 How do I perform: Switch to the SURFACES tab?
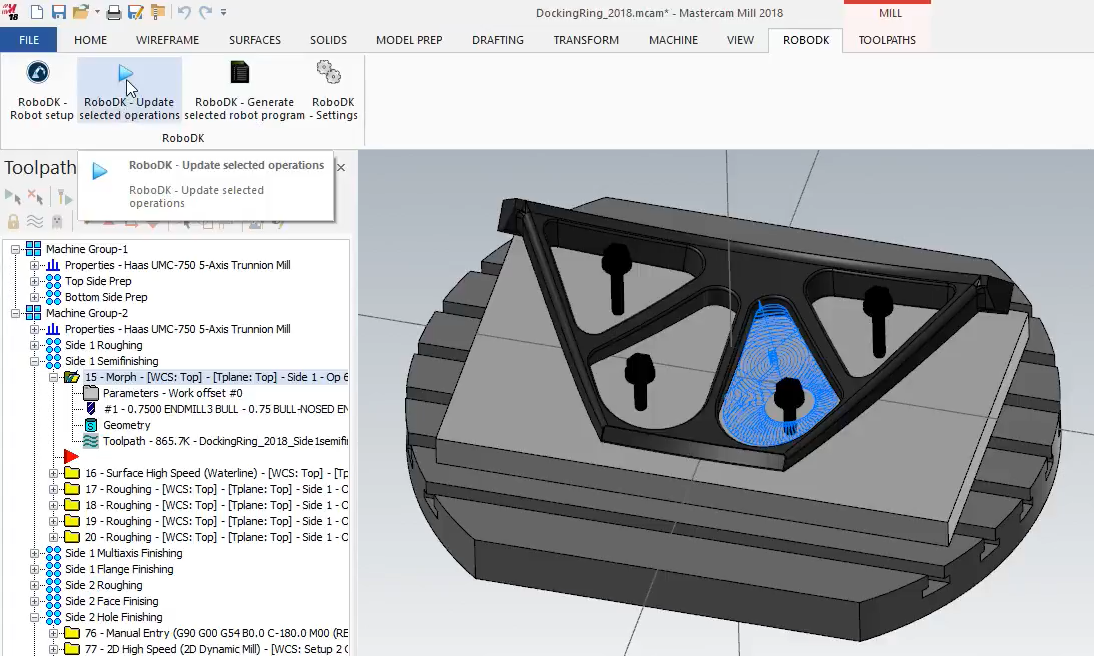(x=255, y=40)
